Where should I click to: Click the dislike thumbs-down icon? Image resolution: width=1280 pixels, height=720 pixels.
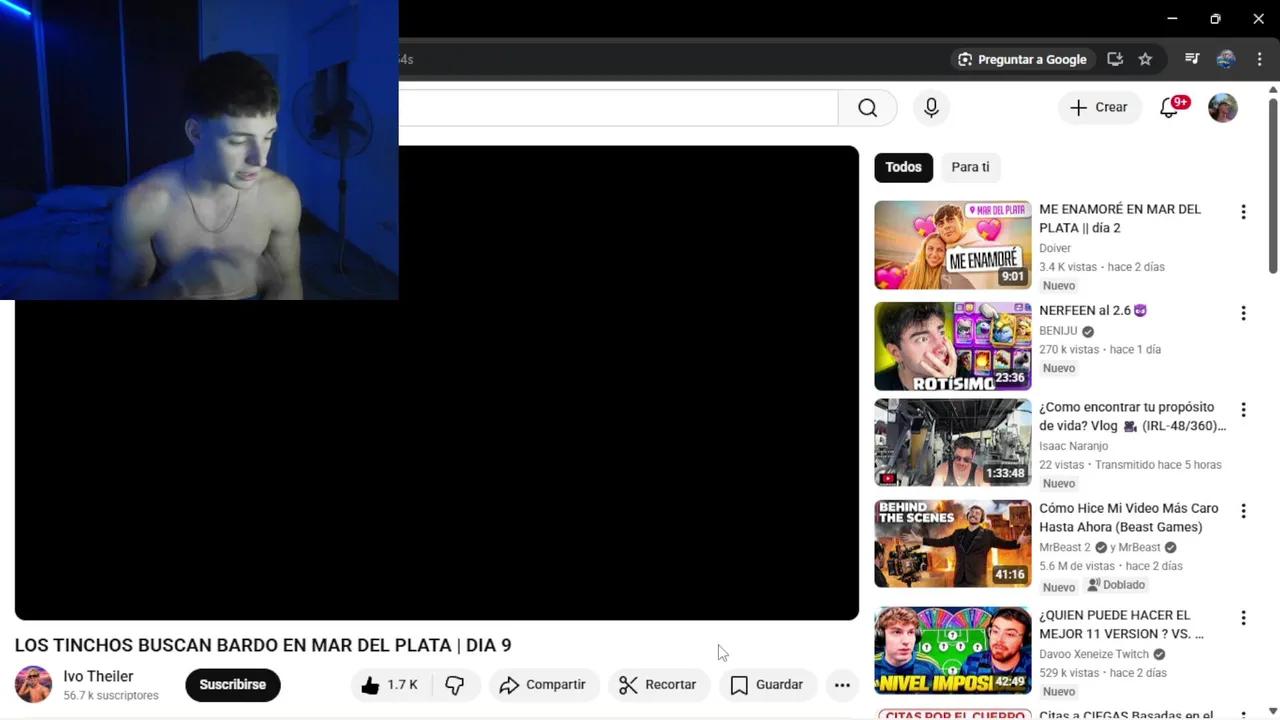click(x=455, y=684)
